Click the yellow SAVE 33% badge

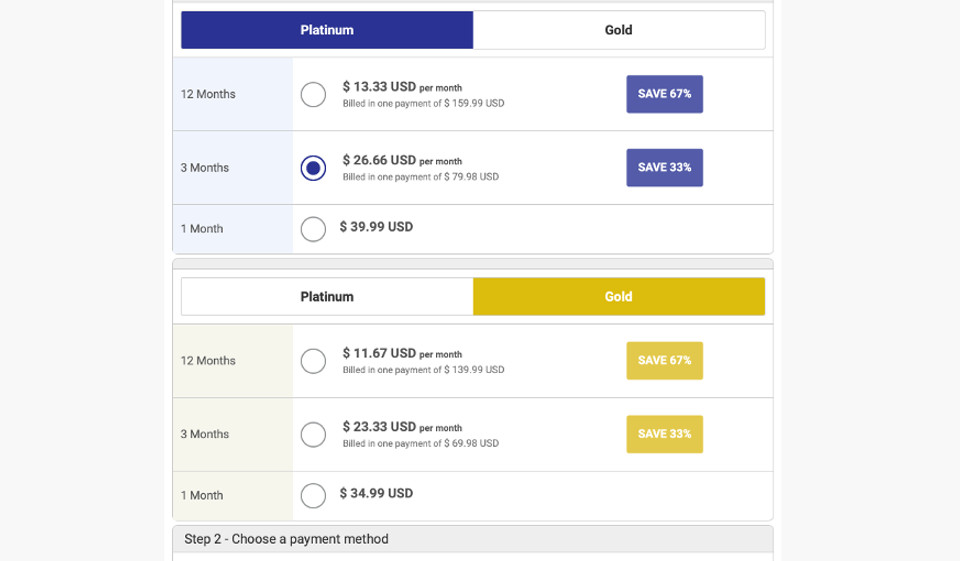(664, 434)
